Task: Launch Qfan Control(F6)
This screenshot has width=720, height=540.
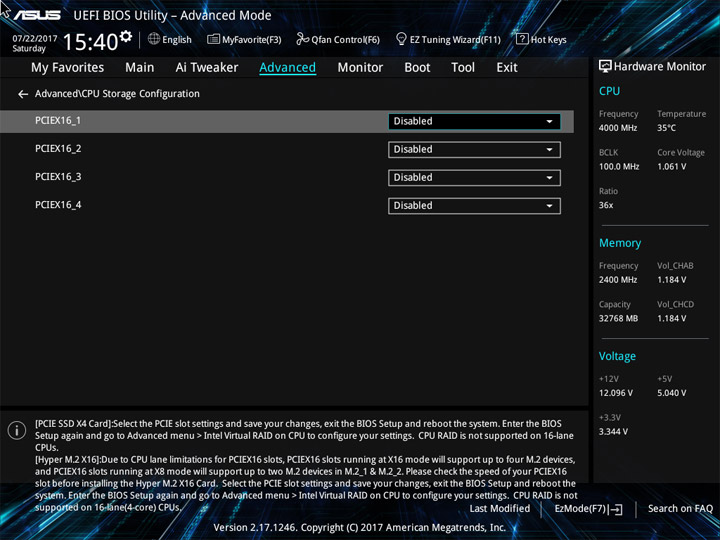Action: point(345,39)
